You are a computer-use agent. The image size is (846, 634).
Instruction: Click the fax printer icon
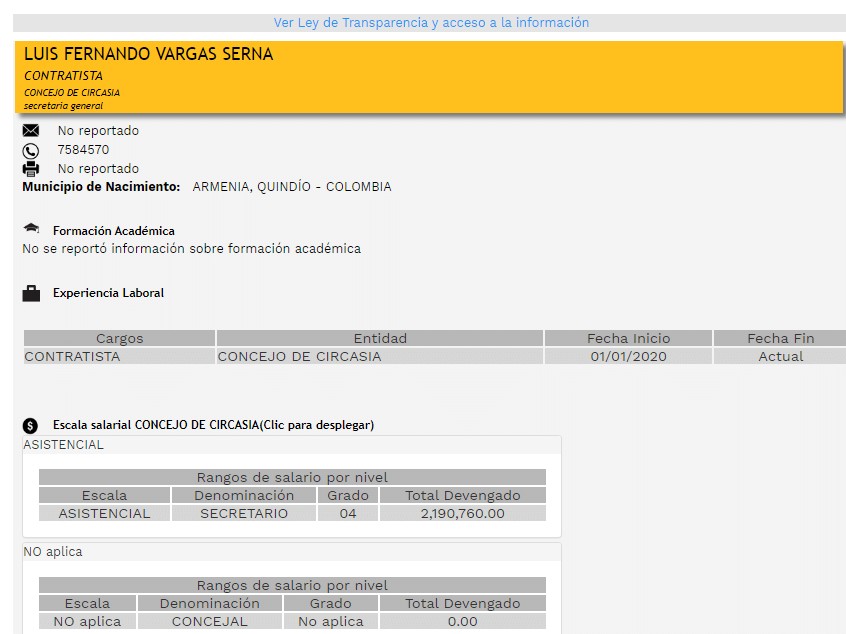(31, 169)
